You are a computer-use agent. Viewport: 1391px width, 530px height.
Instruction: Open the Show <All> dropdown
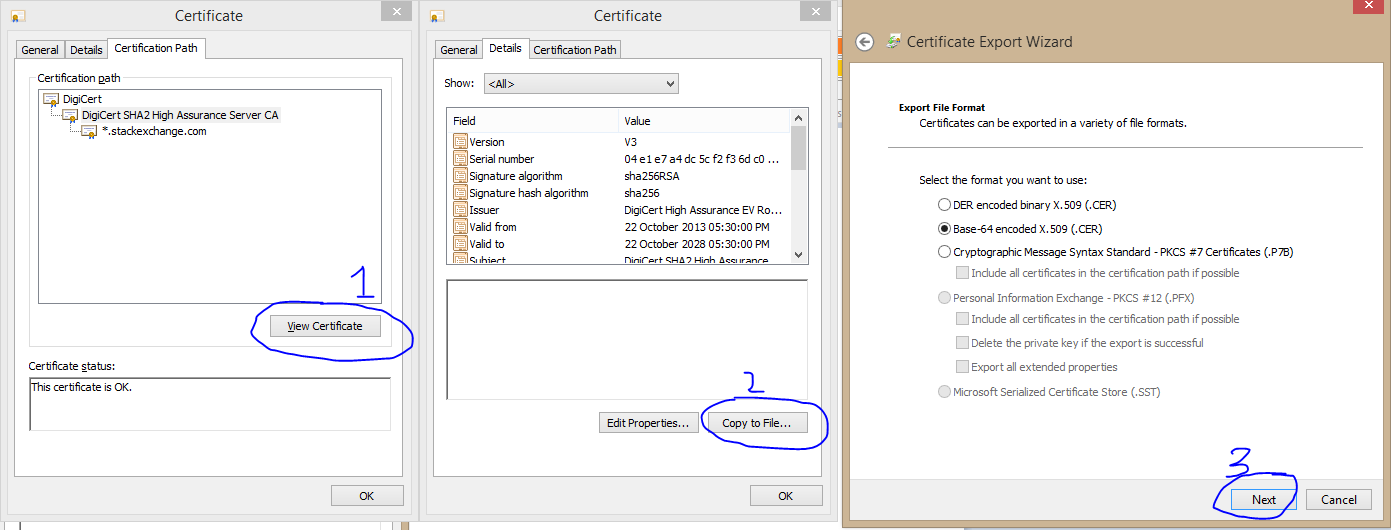581,84
